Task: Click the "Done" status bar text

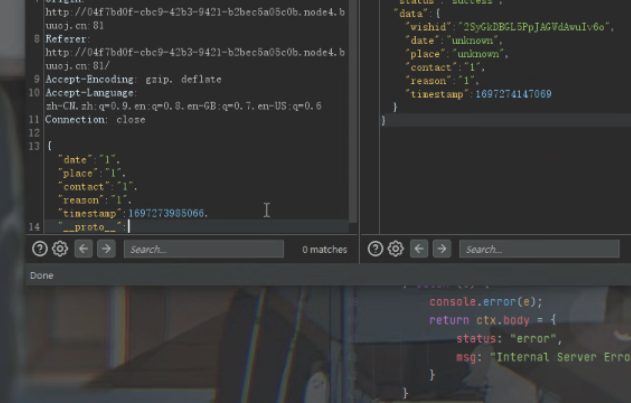Action: [42, 276]
